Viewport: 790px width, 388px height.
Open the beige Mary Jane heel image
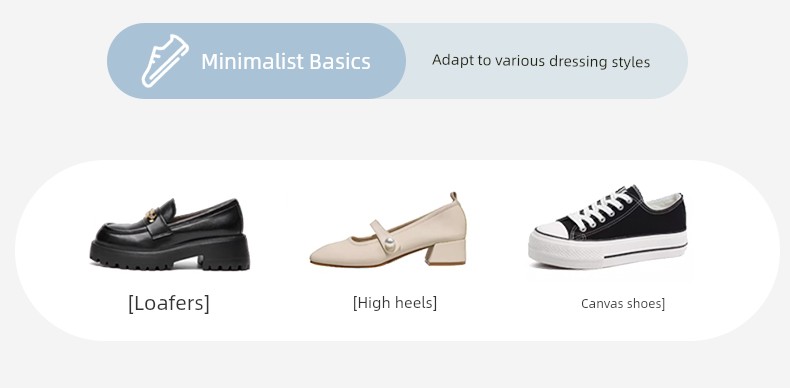388,229
